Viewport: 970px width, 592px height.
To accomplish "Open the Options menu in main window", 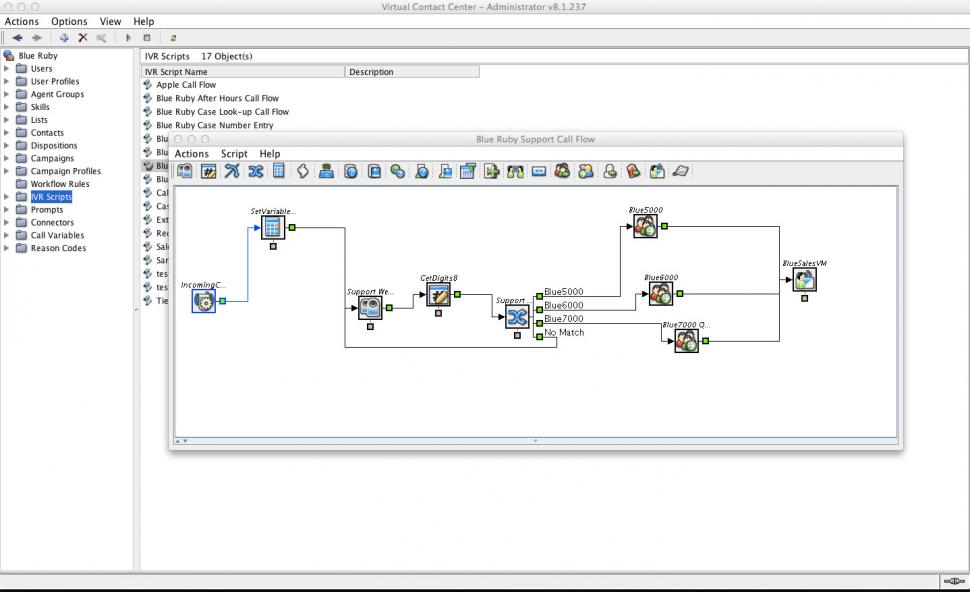I will [x=69, y=21].
